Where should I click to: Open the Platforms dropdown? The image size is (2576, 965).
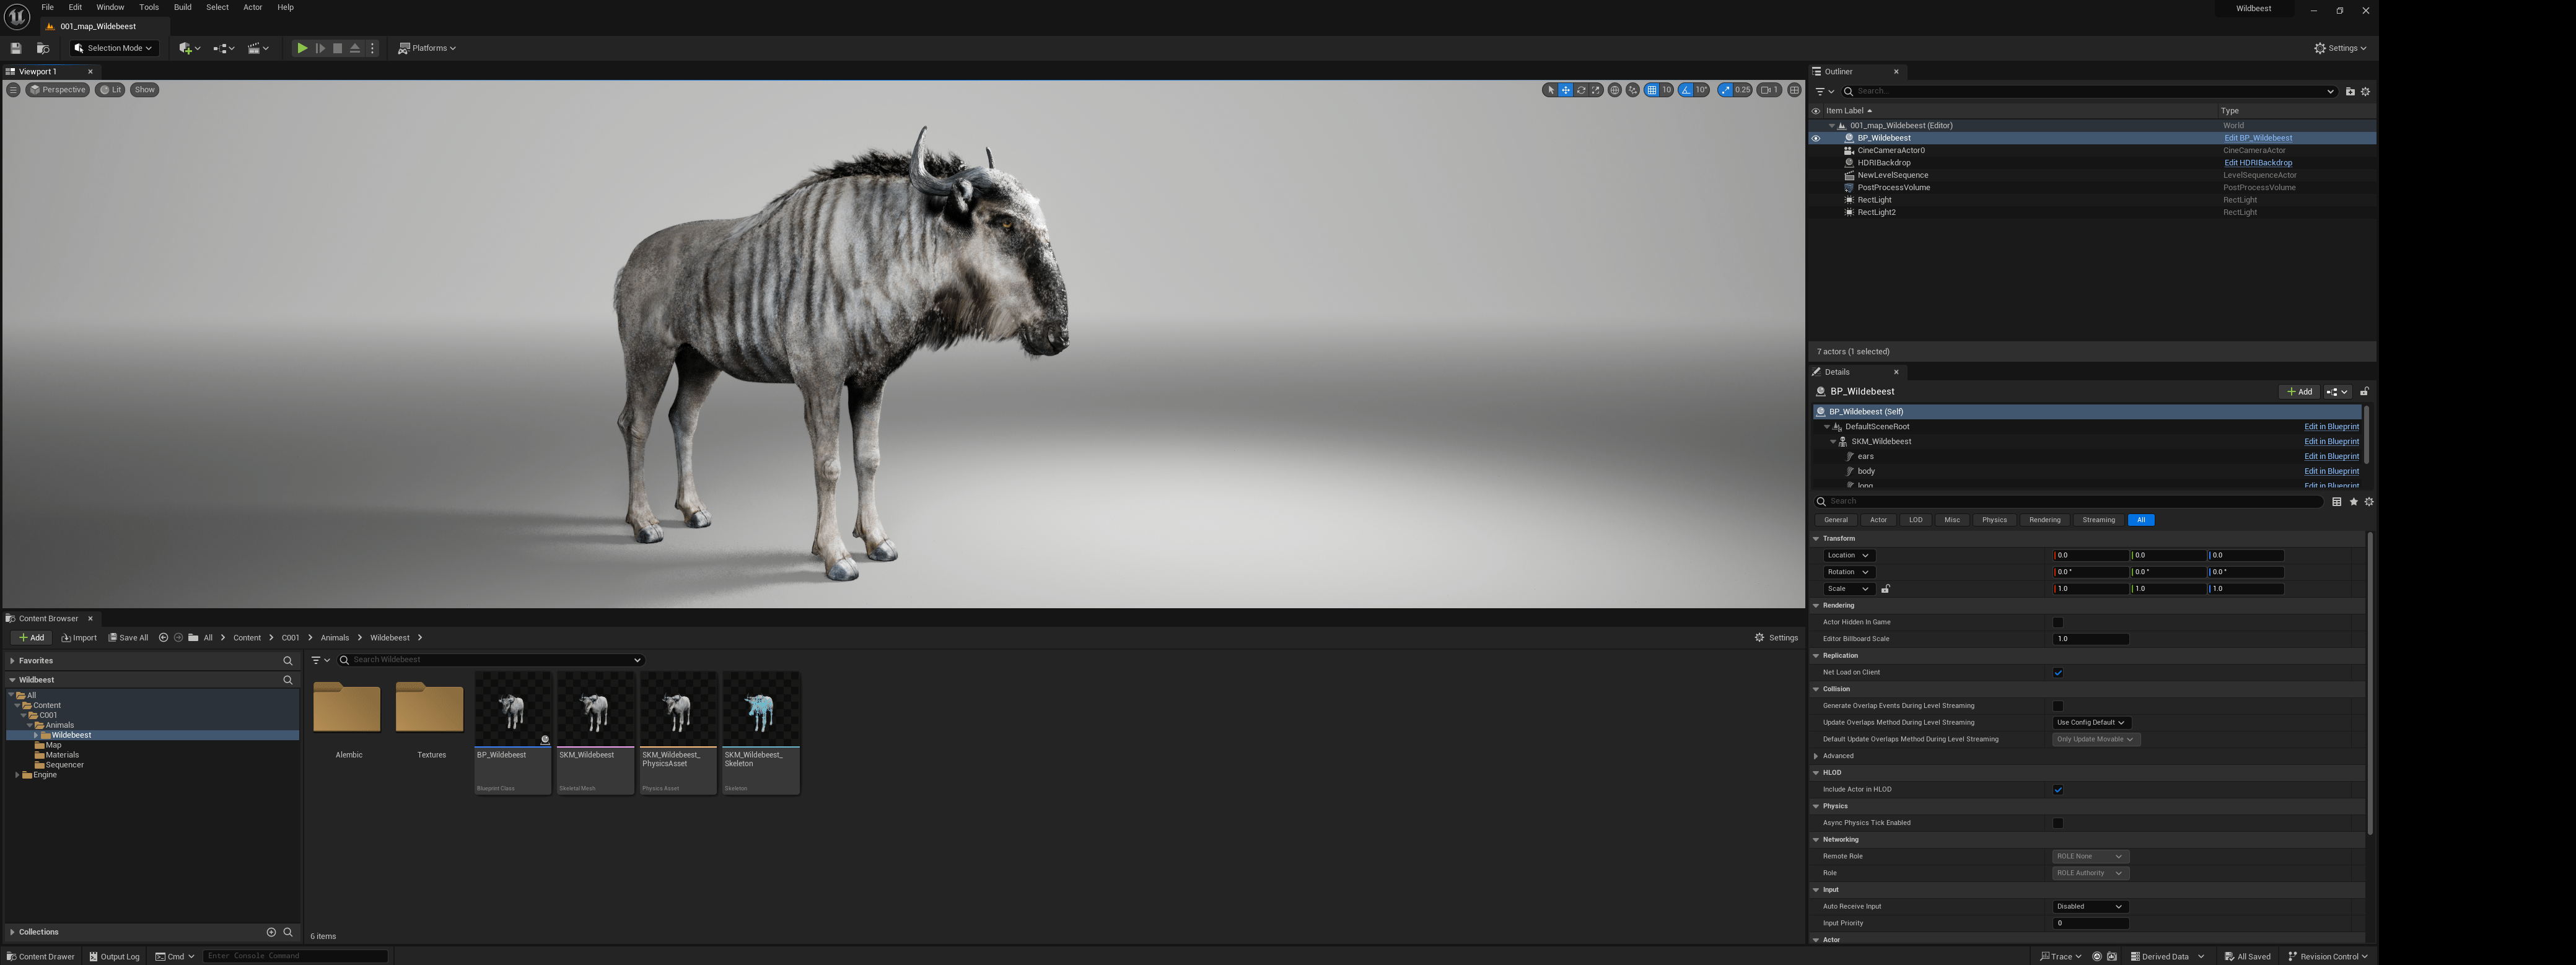pyautogui.click(x=427, y=48)
